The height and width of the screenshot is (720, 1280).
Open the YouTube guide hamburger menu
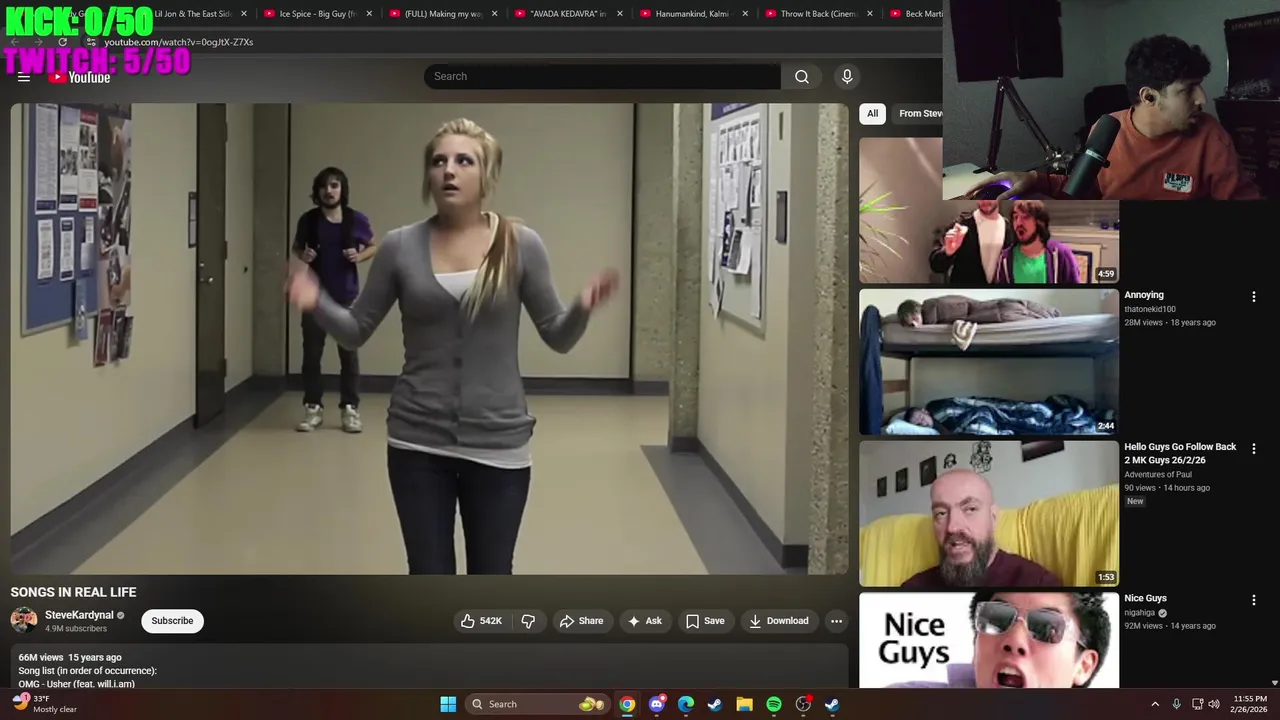coord(24,77)
